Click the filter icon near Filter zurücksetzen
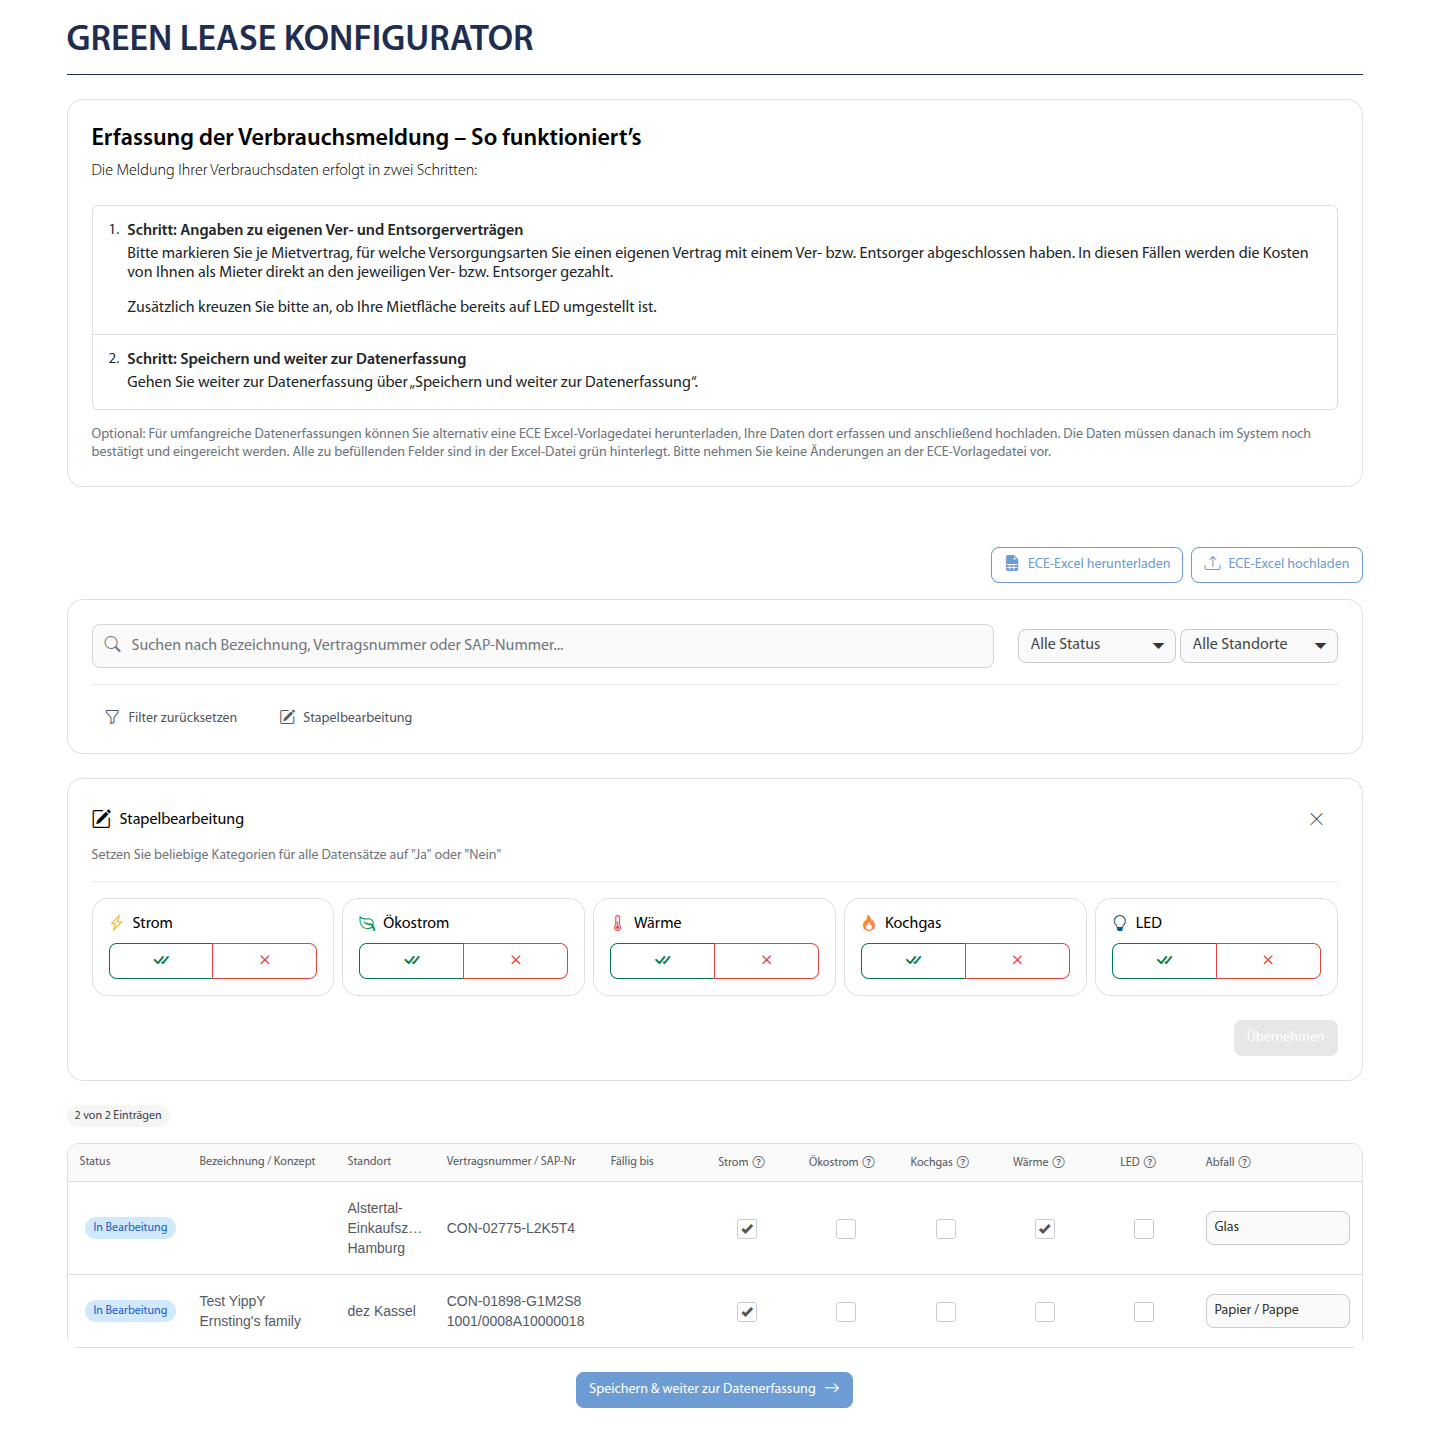 (112, 716)
